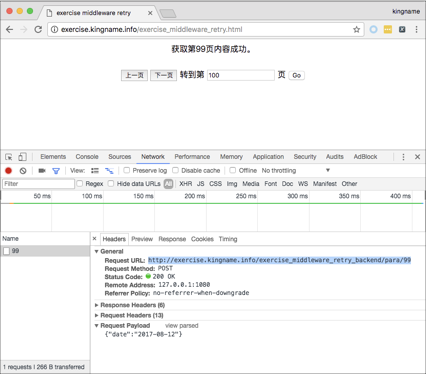Filter requests by Img type
The image size is (426, 374).
(x=232, y=184)
